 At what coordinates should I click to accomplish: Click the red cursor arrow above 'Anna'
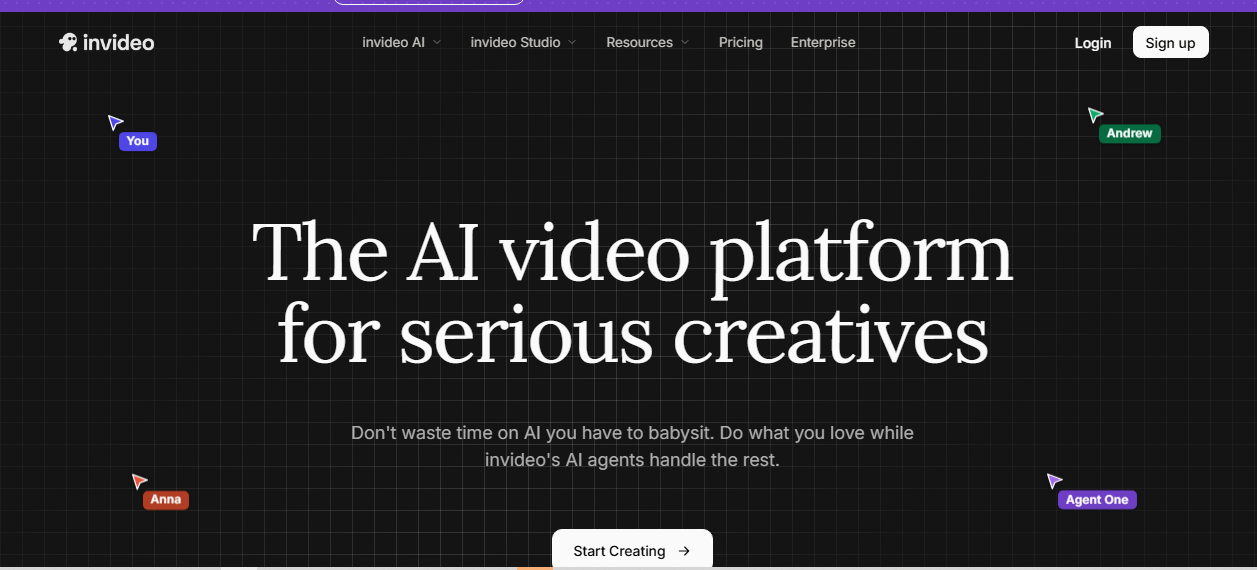click(139, 481)
